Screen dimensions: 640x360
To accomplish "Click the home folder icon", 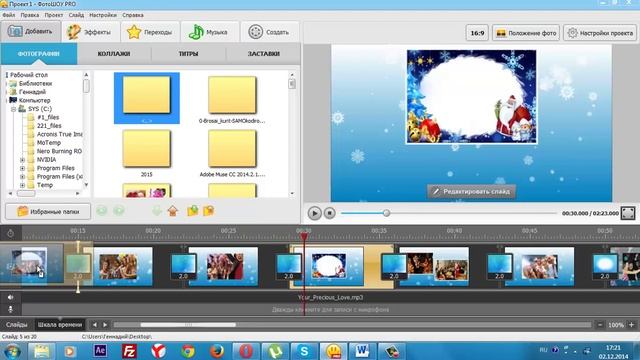I will tap(173, 211).
